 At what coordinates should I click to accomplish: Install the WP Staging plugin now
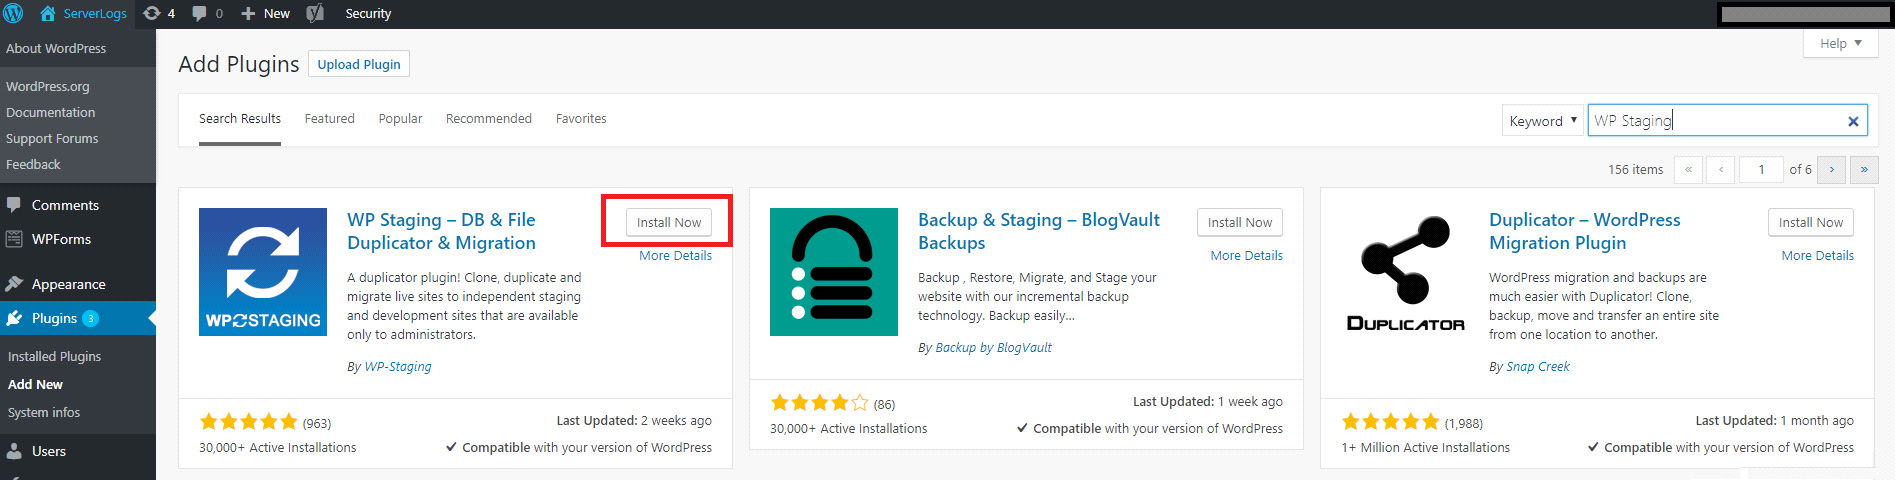pos(669,223)
